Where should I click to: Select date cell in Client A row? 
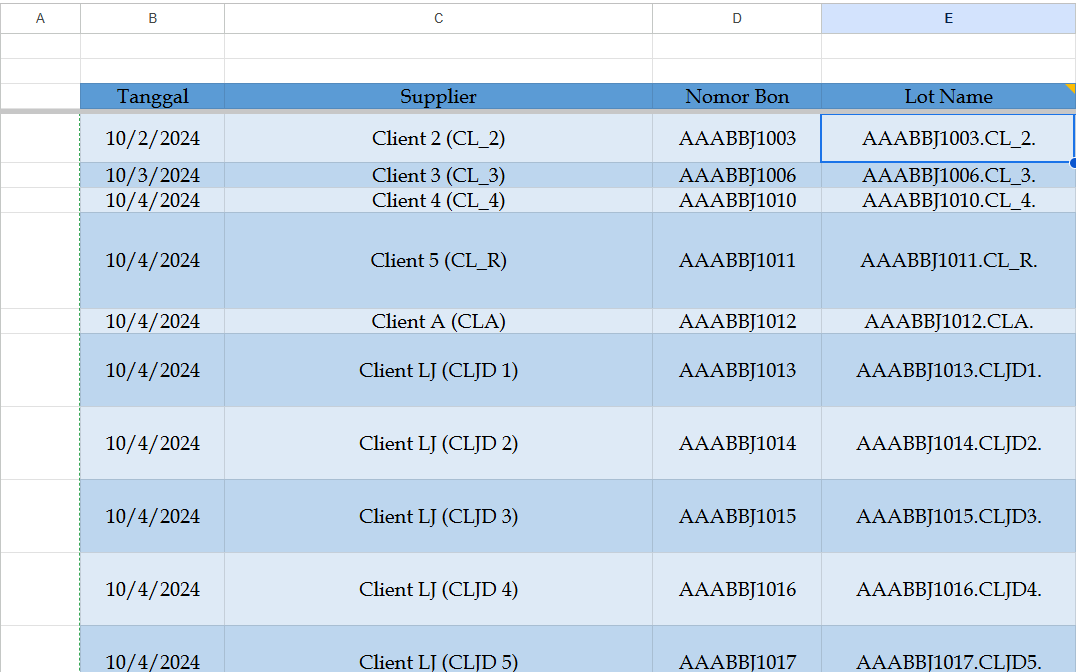click(152, 321)
